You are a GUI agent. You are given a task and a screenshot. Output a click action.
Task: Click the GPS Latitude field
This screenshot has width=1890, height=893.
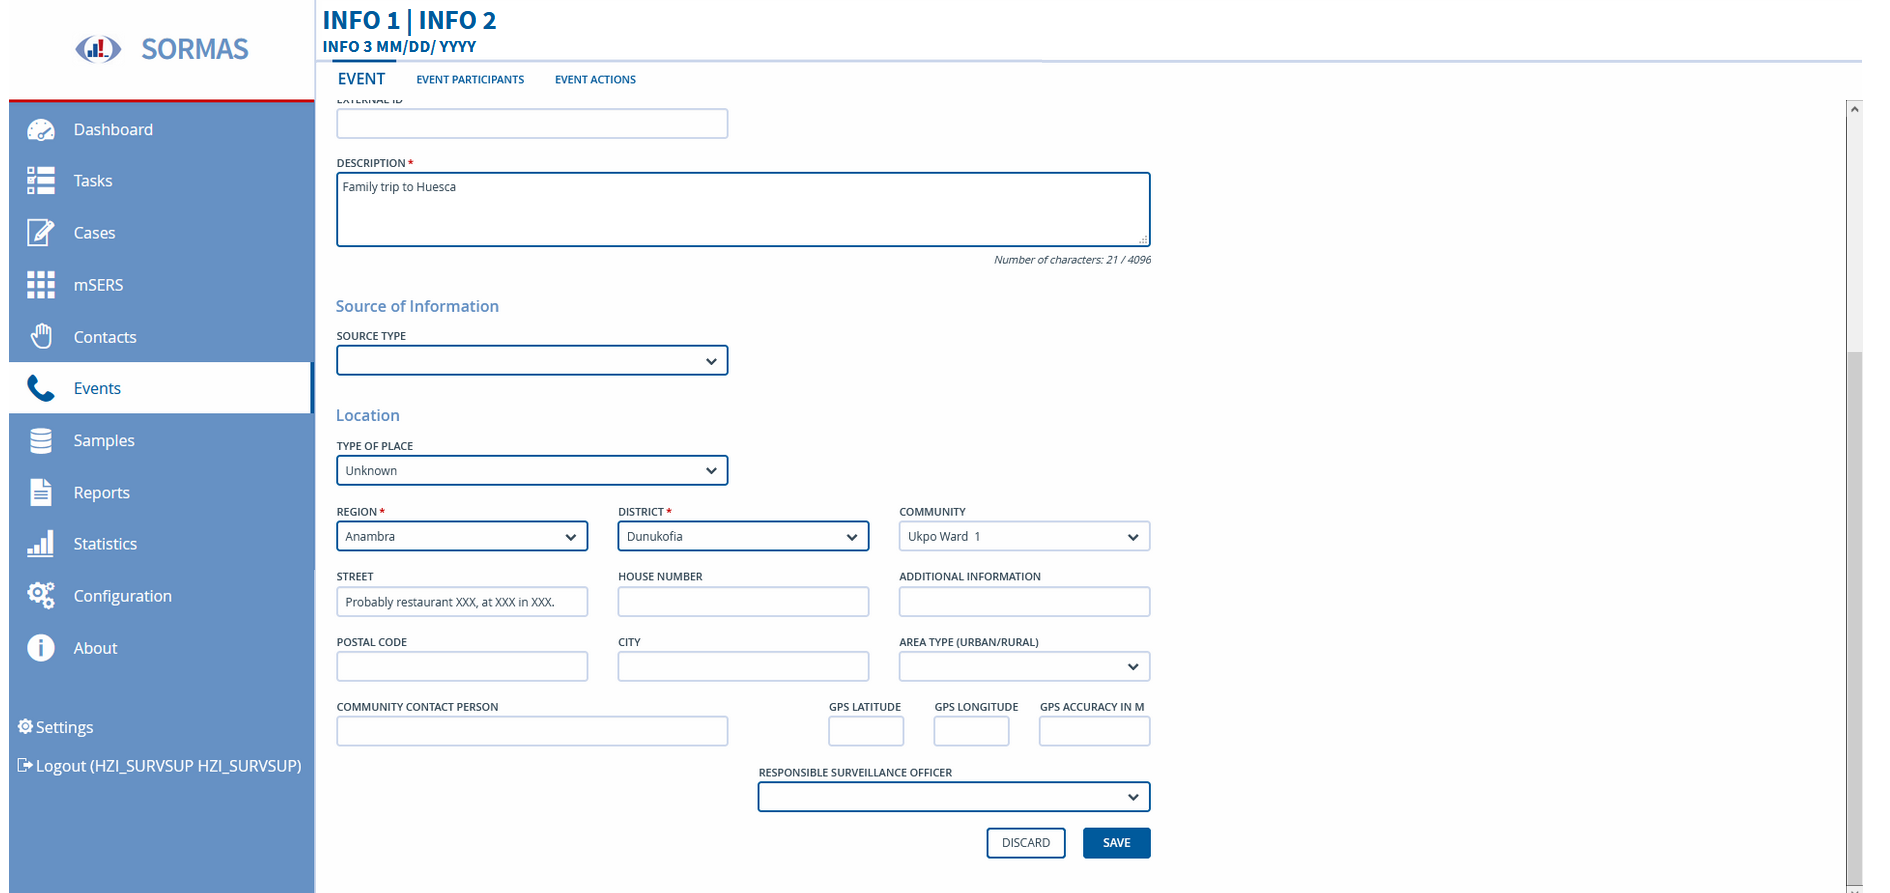866,731
